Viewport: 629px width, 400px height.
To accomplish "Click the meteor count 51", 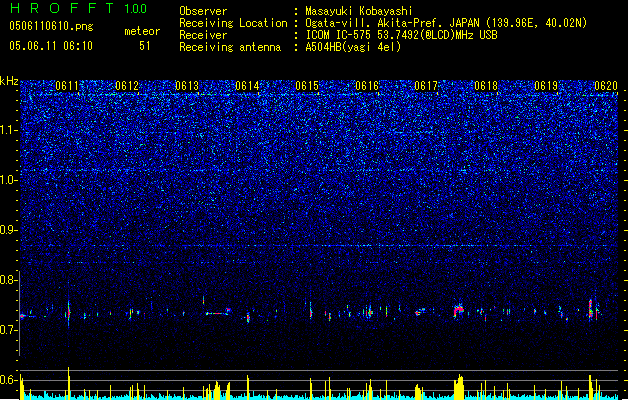I will [145, 46].
